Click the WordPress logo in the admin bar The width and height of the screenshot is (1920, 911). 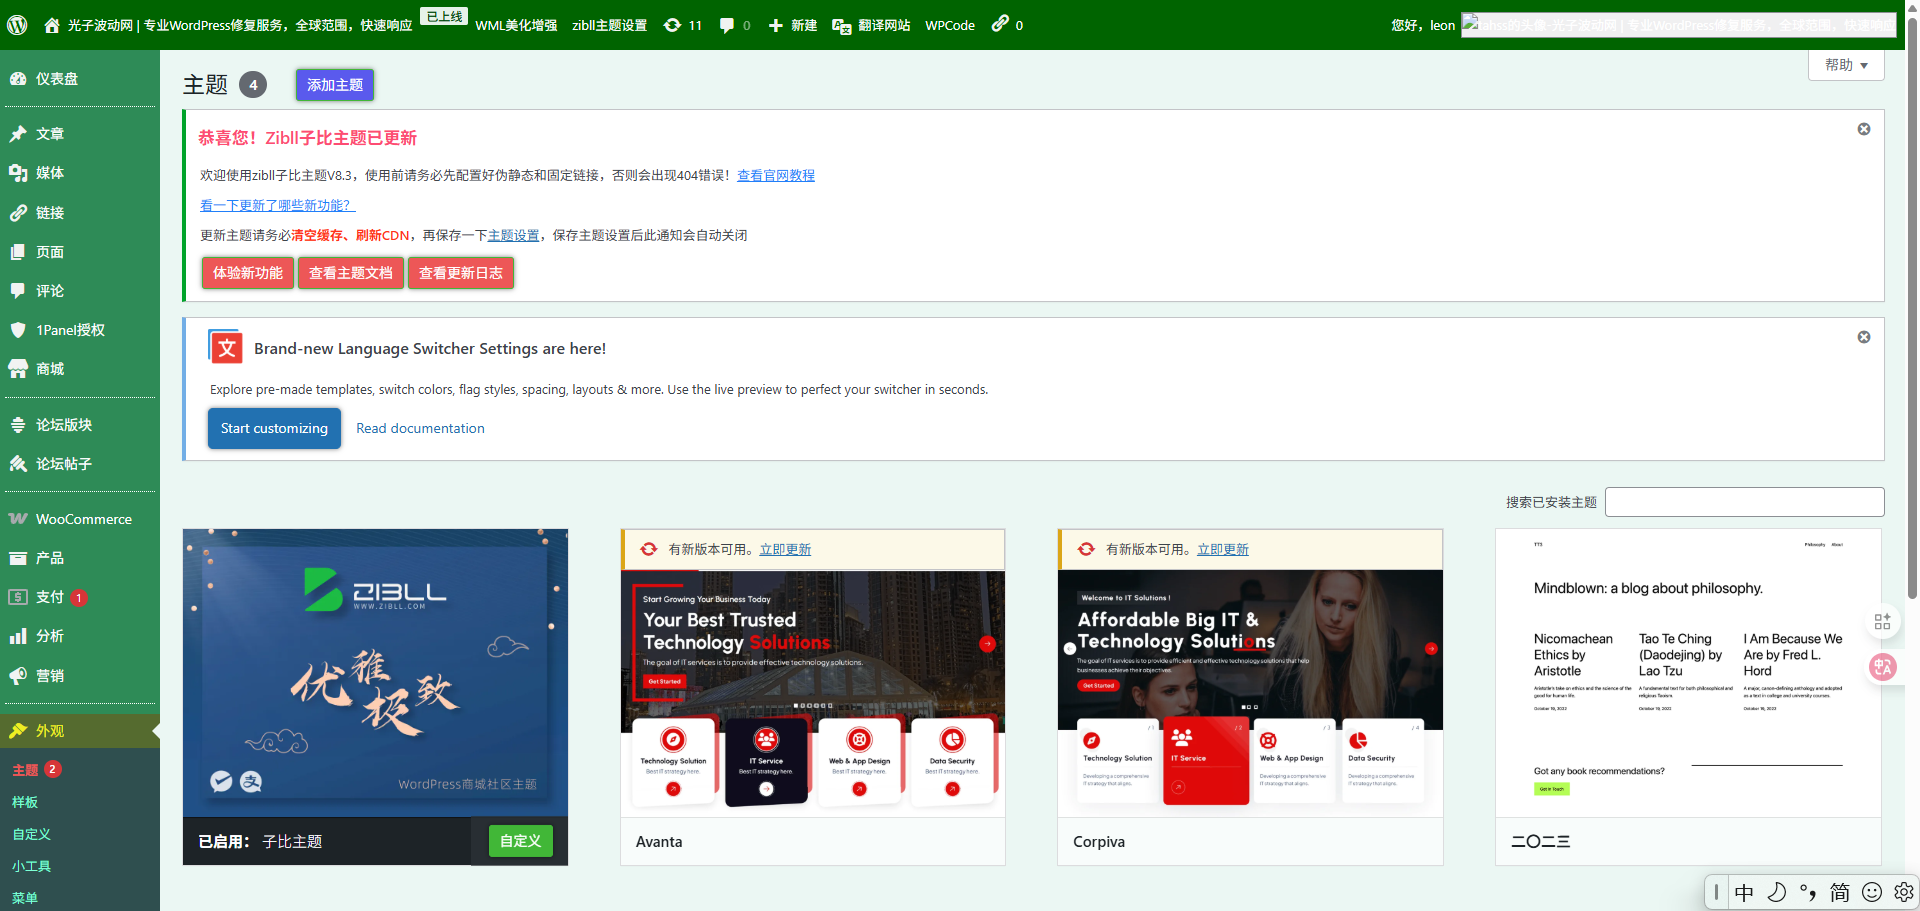pyautogui.click(x=16, y=25)
